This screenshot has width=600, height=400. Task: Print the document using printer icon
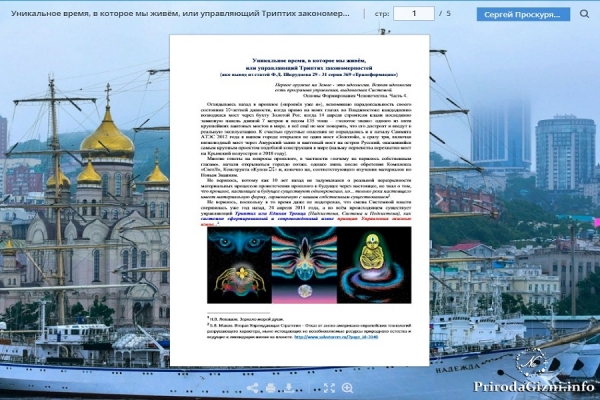[271, 388]
